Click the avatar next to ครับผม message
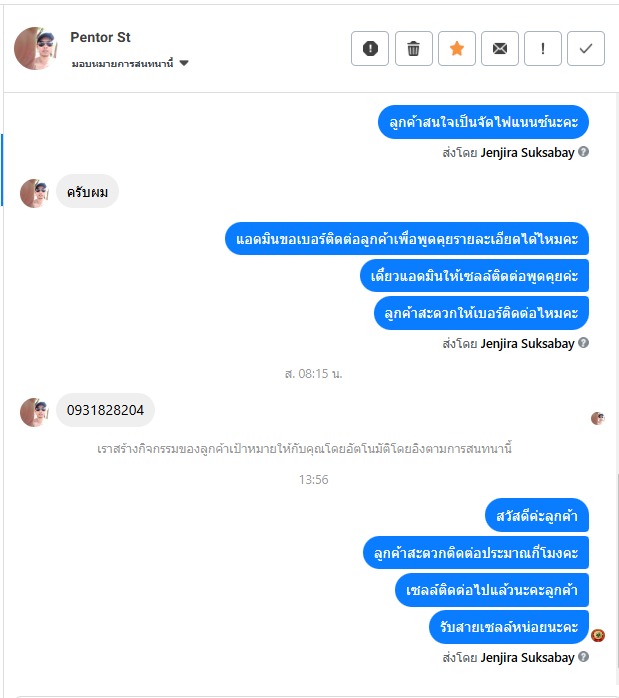Viewport: 619px width, 698px height. click(34, 193)
